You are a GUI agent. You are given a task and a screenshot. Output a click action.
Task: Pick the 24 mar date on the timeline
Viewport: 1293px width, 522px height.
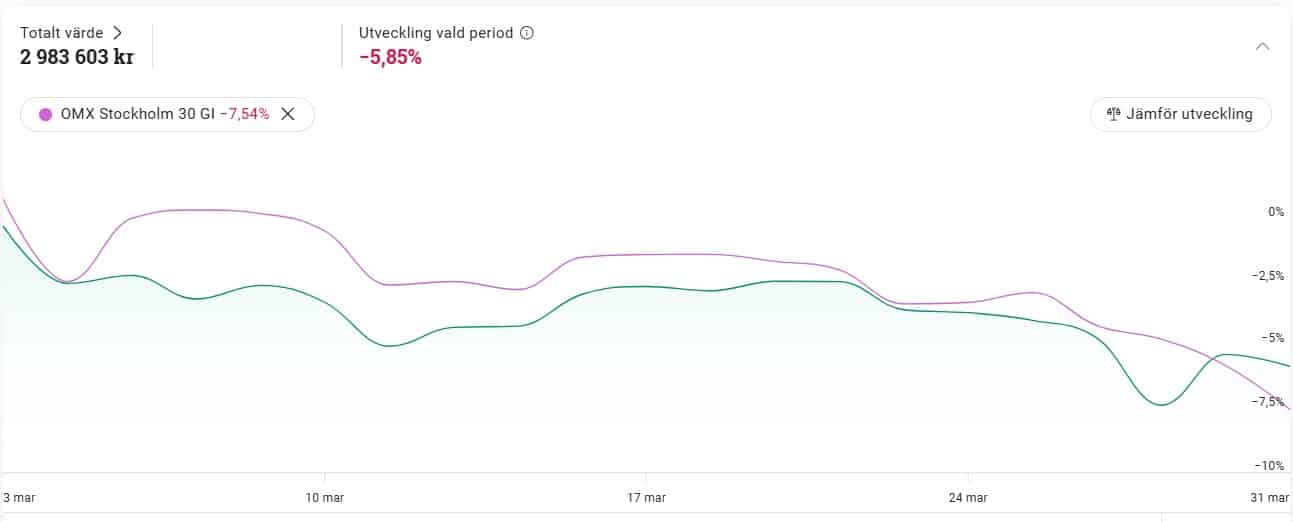pyautogui.click(x=968, y=497)
